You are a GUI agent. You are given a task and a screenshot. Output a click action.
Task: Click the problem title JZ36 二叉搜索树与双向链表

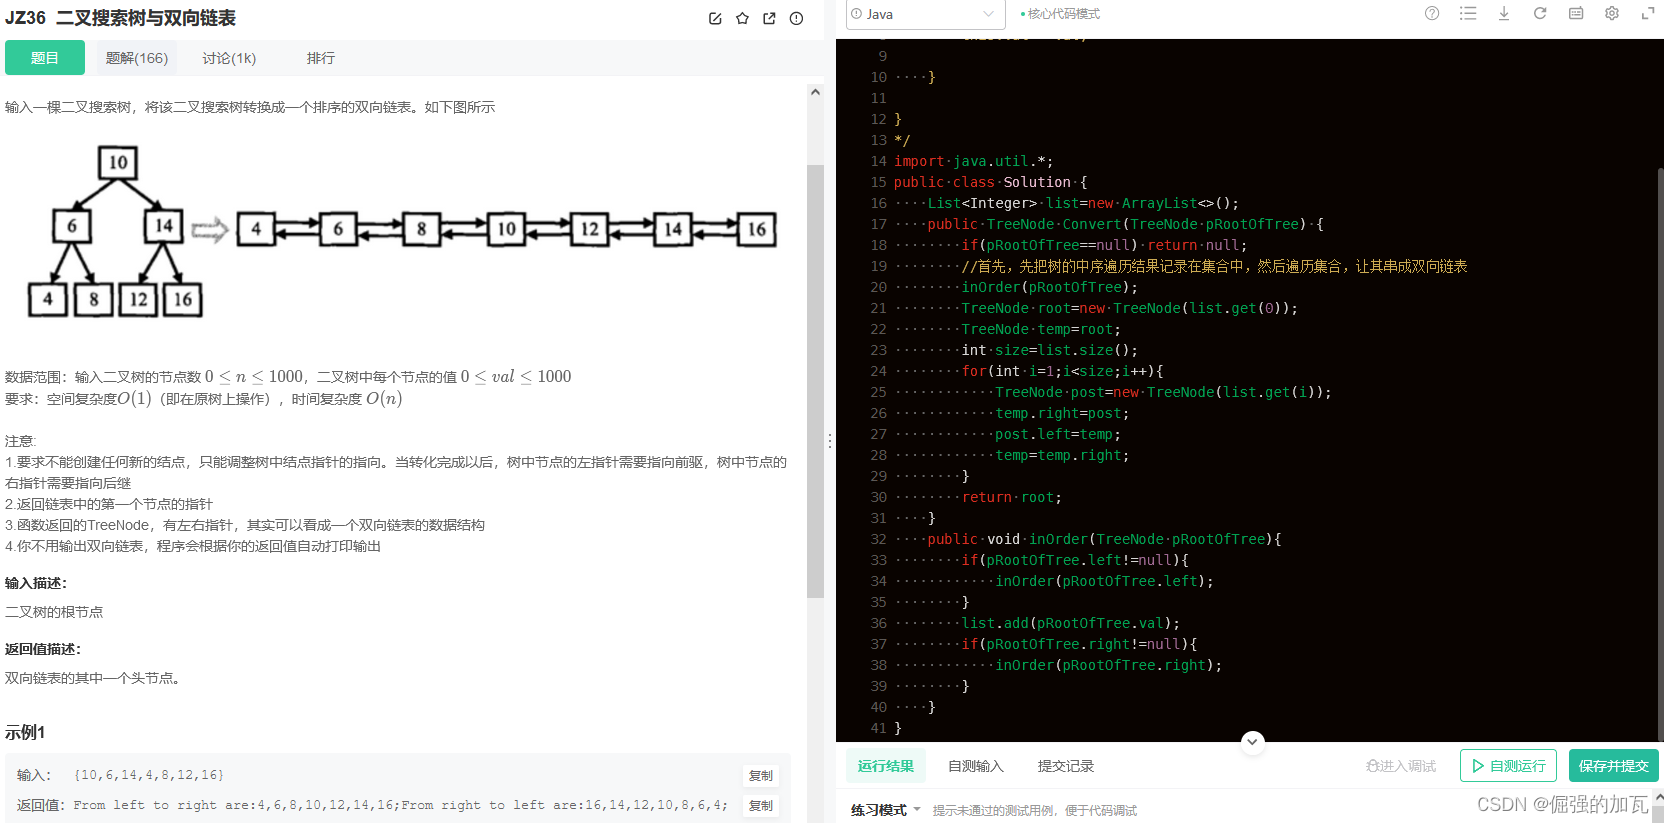pyautogui.click(x=121, y=18)
